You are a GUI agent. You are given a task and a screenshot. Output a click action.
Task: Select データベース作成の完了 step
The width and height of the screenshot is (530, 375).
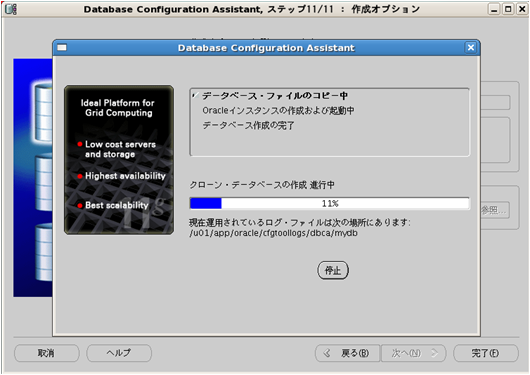point(248,125)
